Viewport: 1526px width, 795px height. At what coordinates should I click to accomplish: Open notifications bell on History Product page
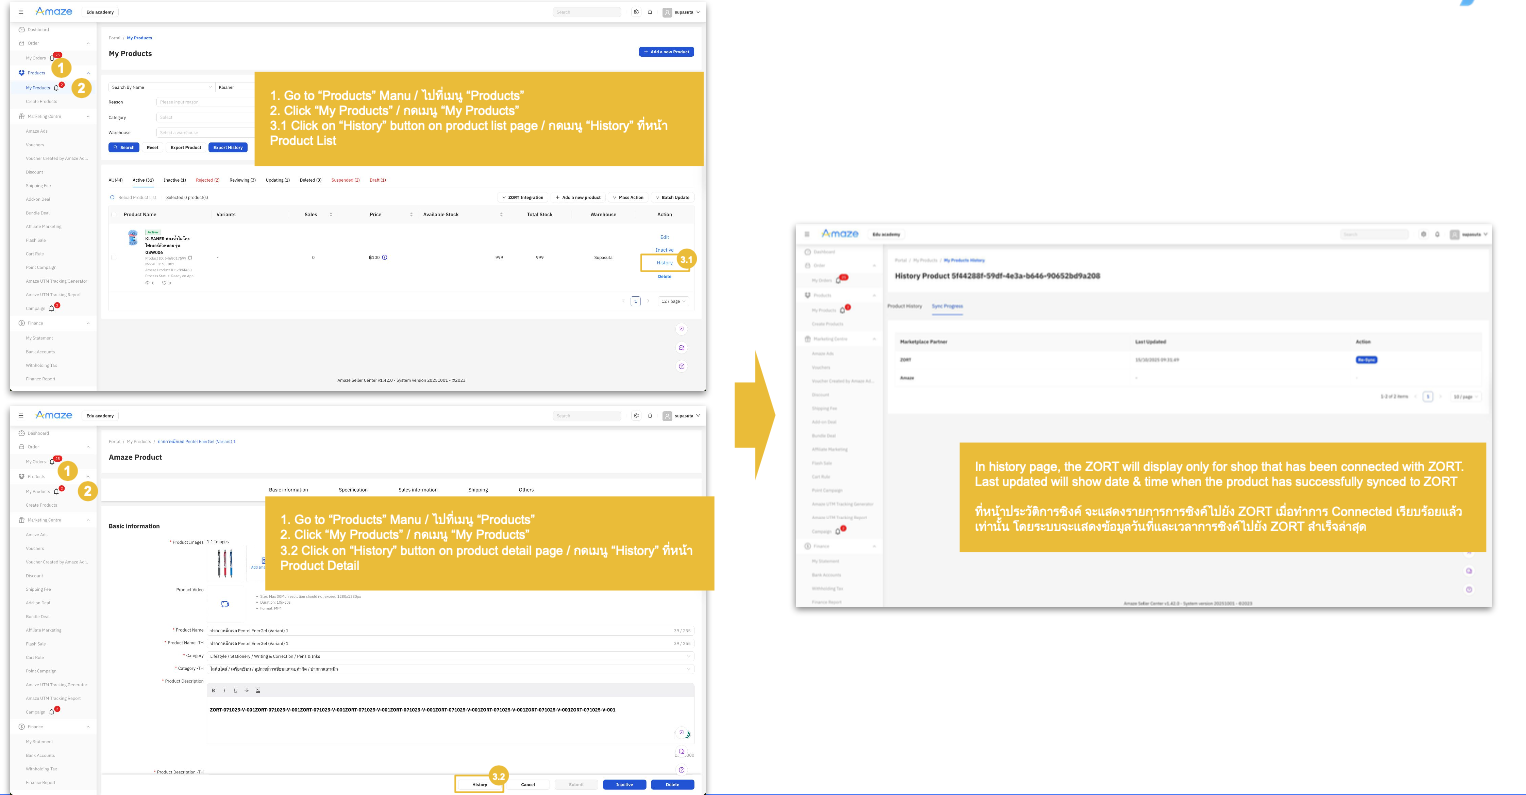click(1437, 234)
